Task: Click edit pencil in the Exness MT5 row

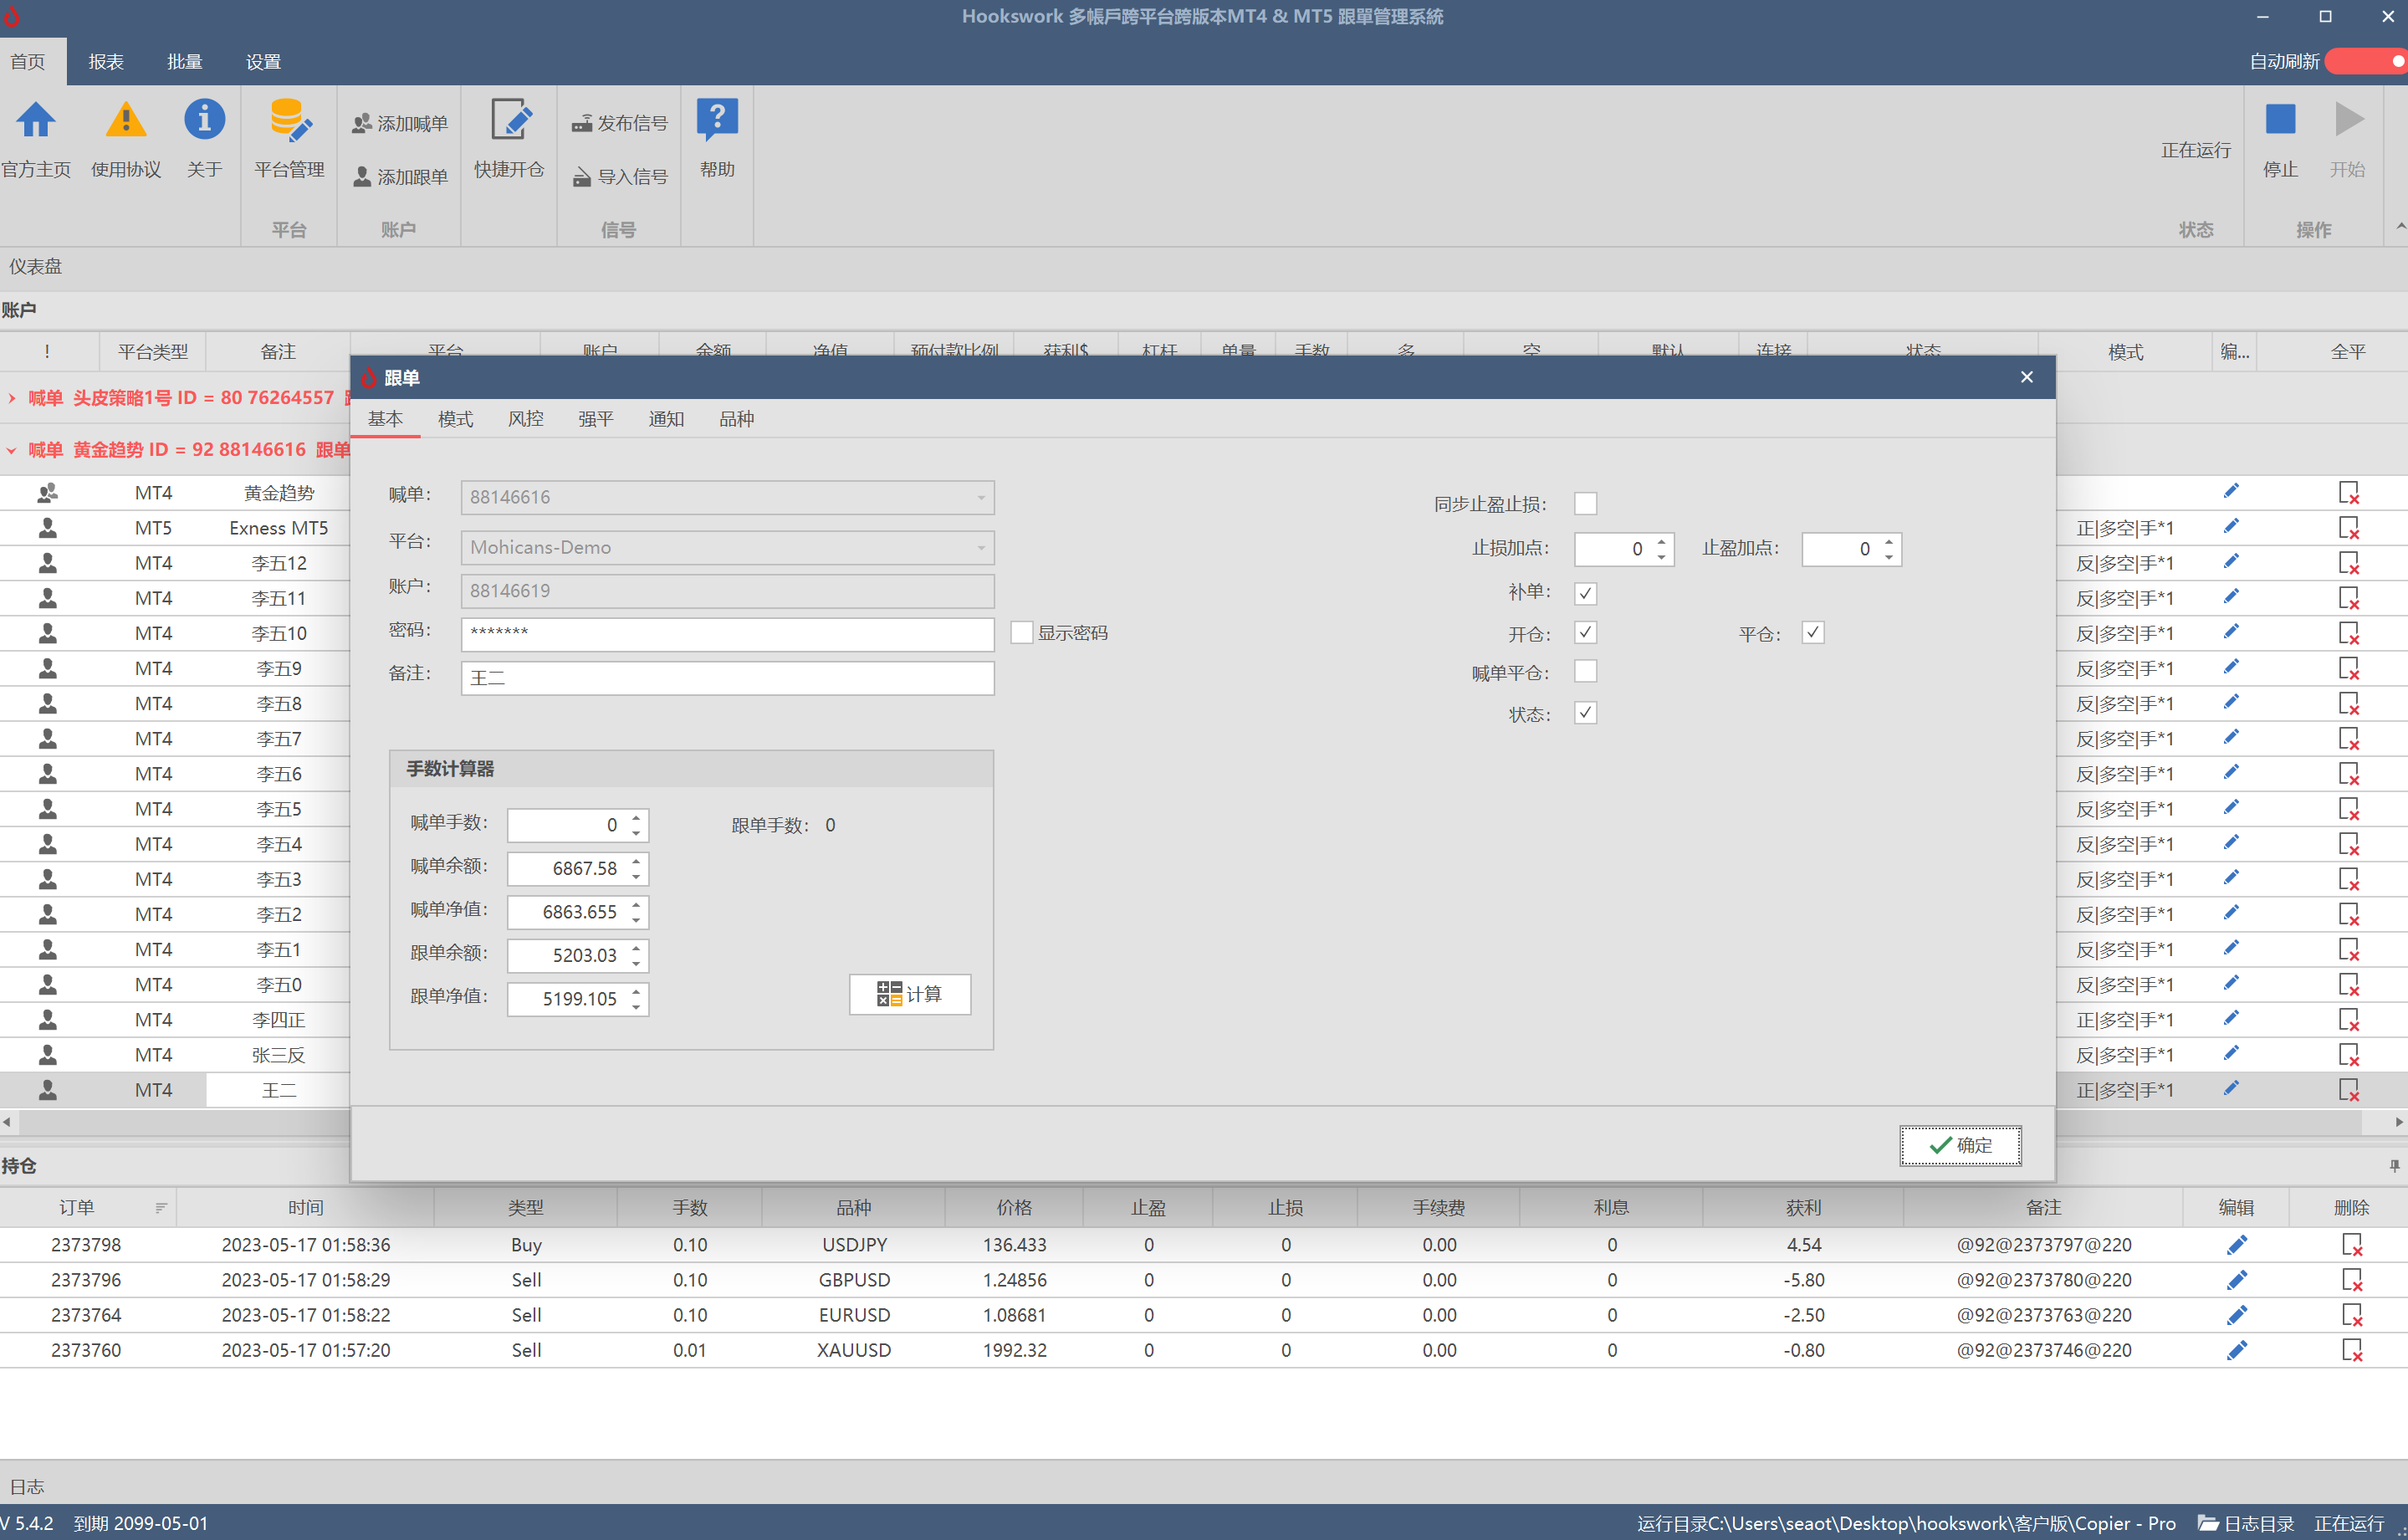Action: tap(2231, 526)
